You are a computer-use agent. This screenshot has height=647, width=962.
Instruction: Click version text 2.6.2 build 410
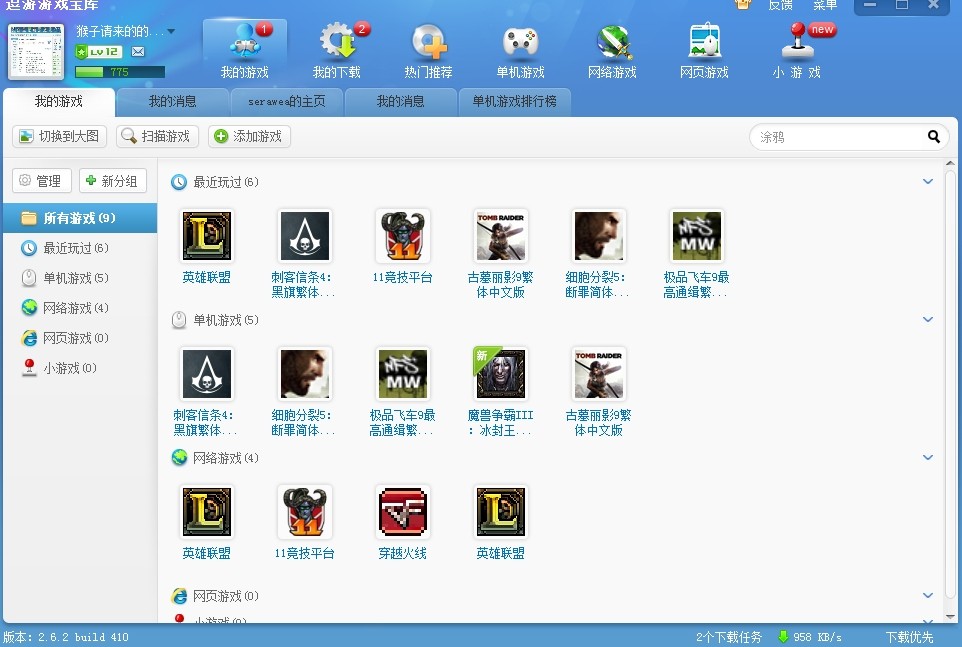pyautogui.click(x=66, y=637)
